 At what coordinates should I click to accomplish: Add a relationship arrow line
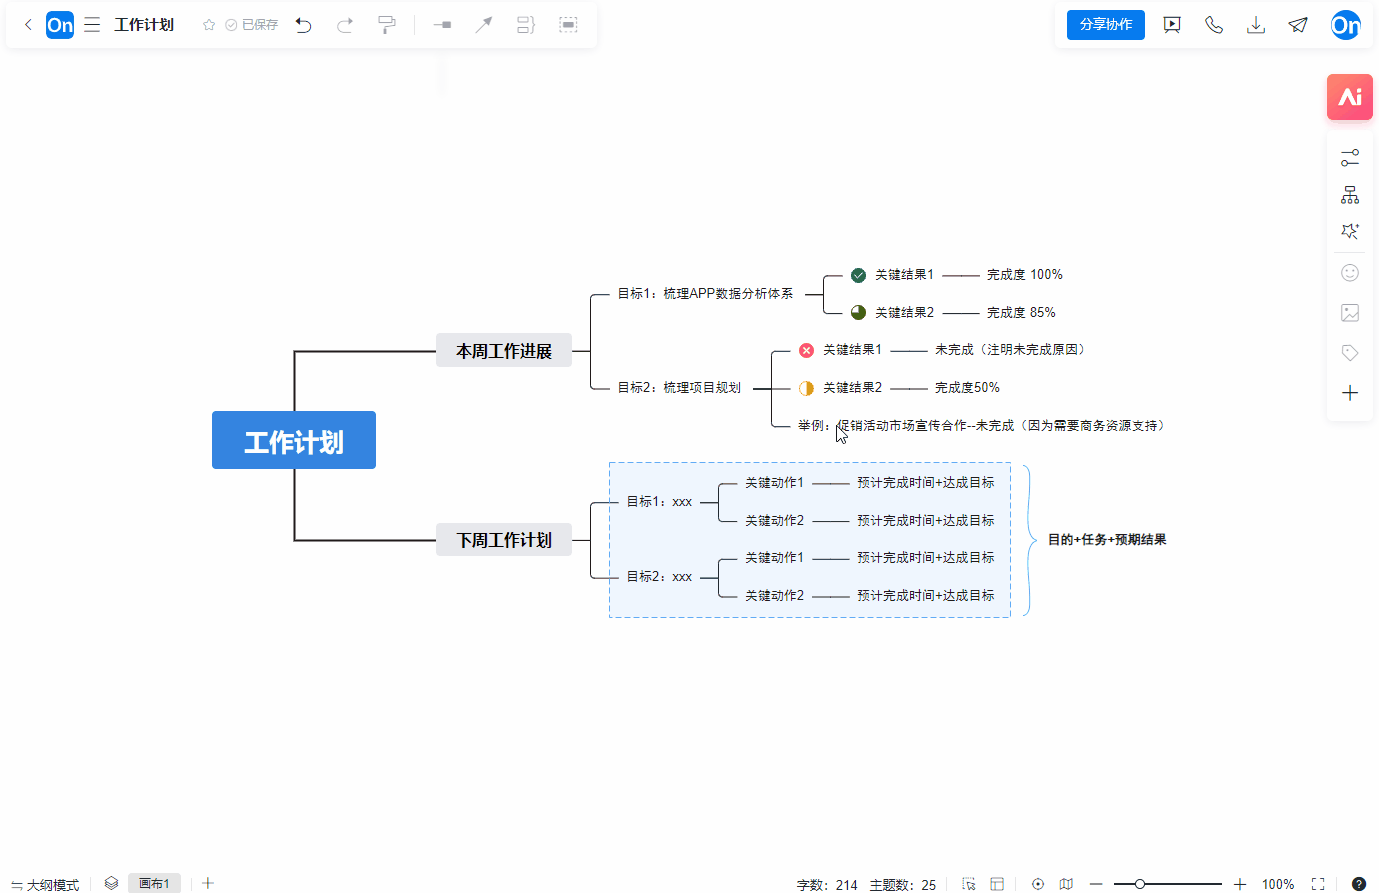point(484,25)
